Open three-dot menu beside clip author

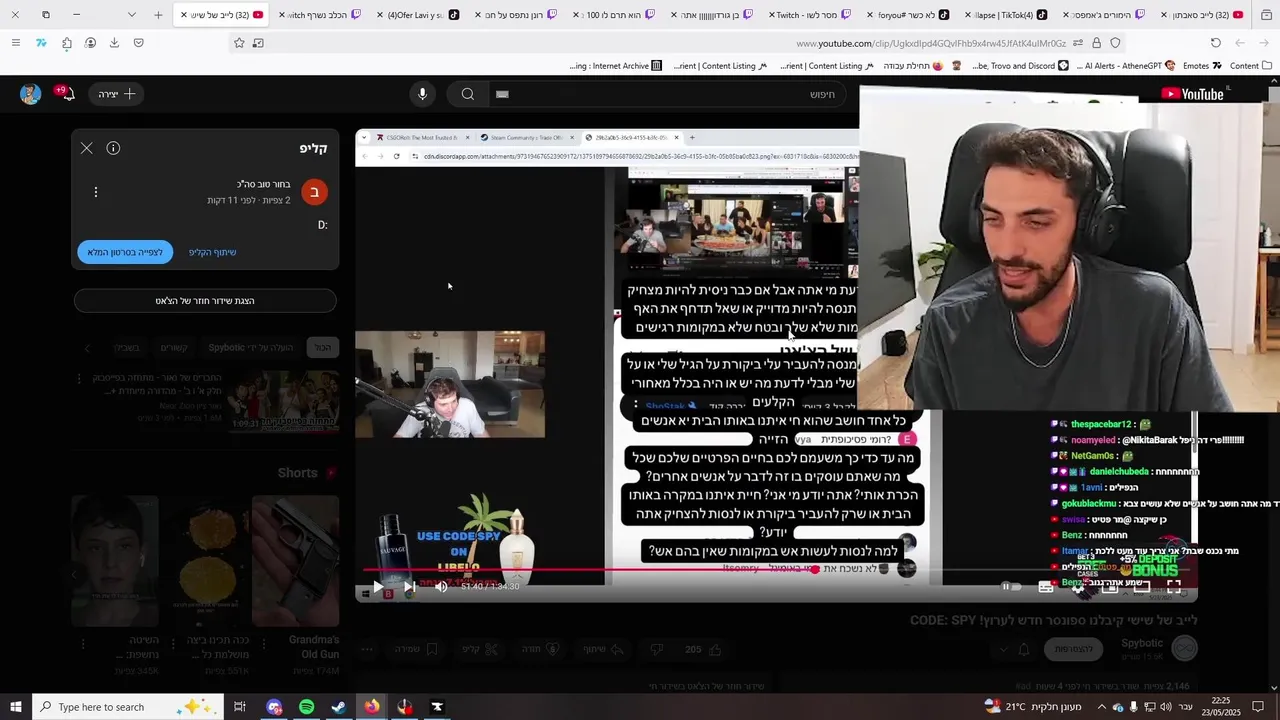point(96,192)
